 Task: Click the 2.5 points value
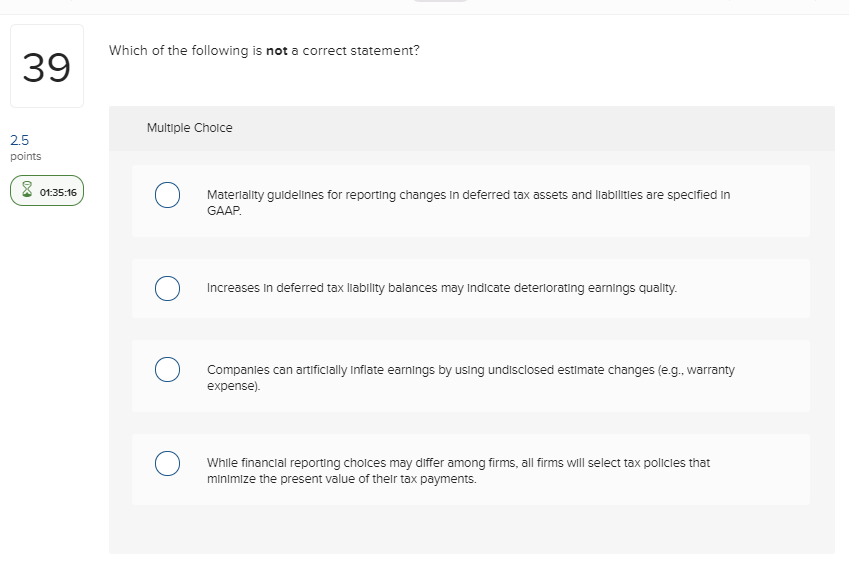(19, 141)
